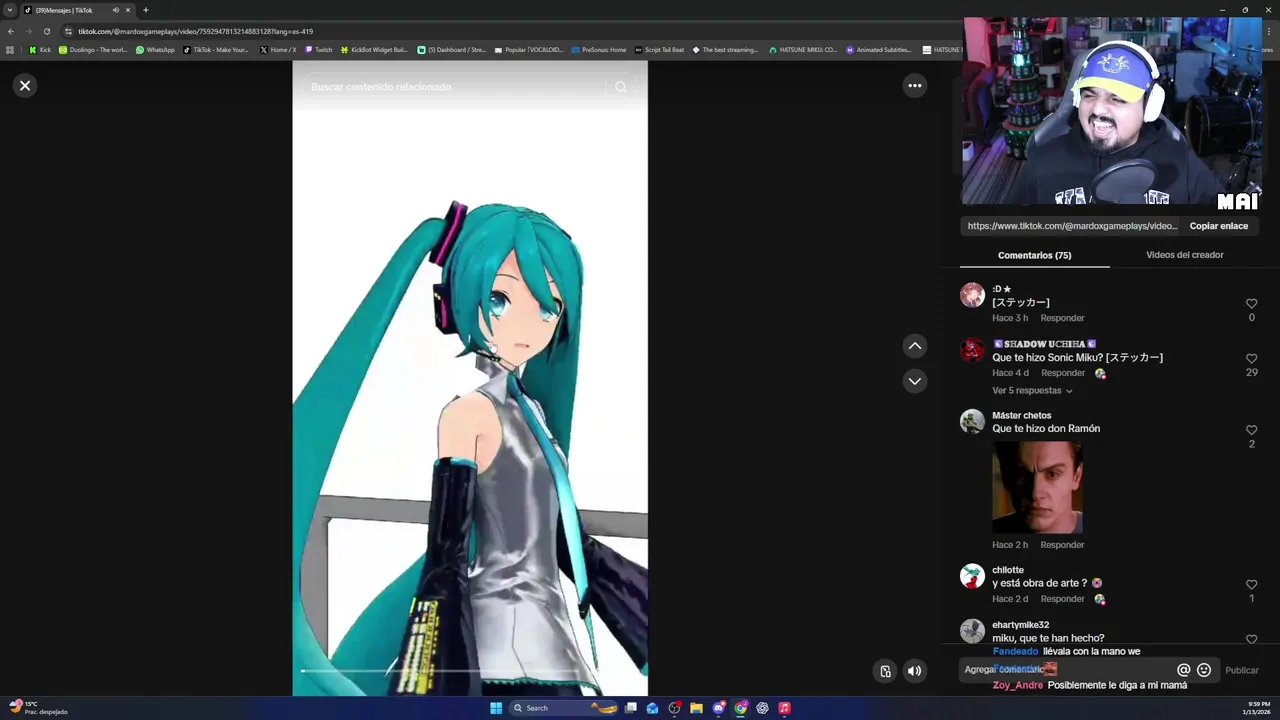Click the magnifier icon in related content search
The width and height of the screenshot is (1280, 720).
click(621, 87)
